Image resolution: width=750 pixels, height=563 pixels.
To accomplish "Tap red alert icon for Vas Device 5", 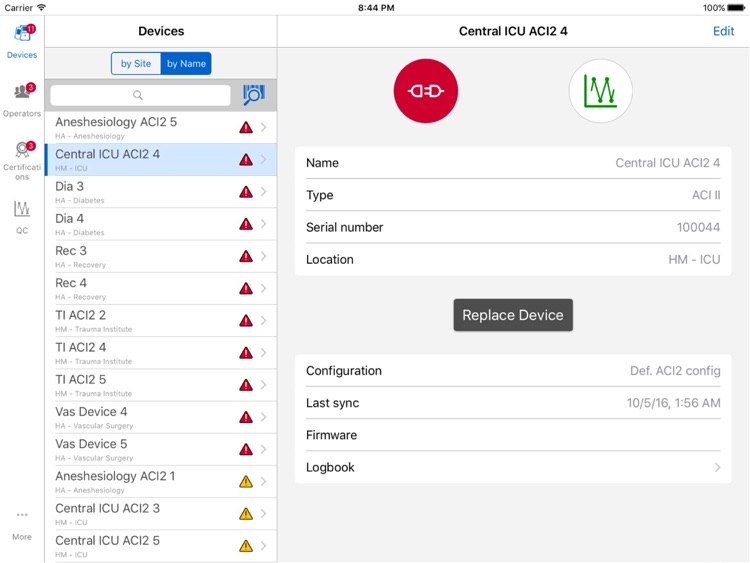I will [x=246, y=450].
